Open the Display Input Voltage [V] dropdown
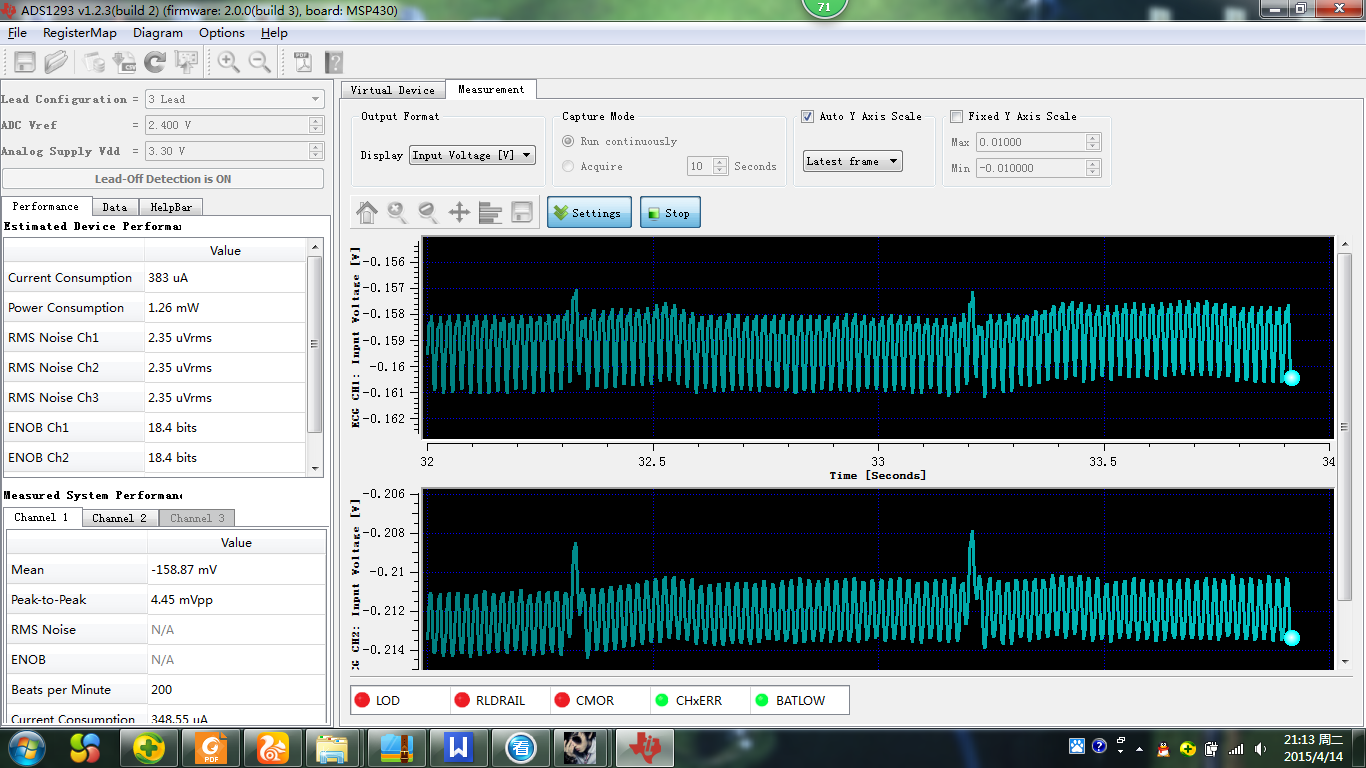Screen dimensions: 1366x768 click(472, 155)
